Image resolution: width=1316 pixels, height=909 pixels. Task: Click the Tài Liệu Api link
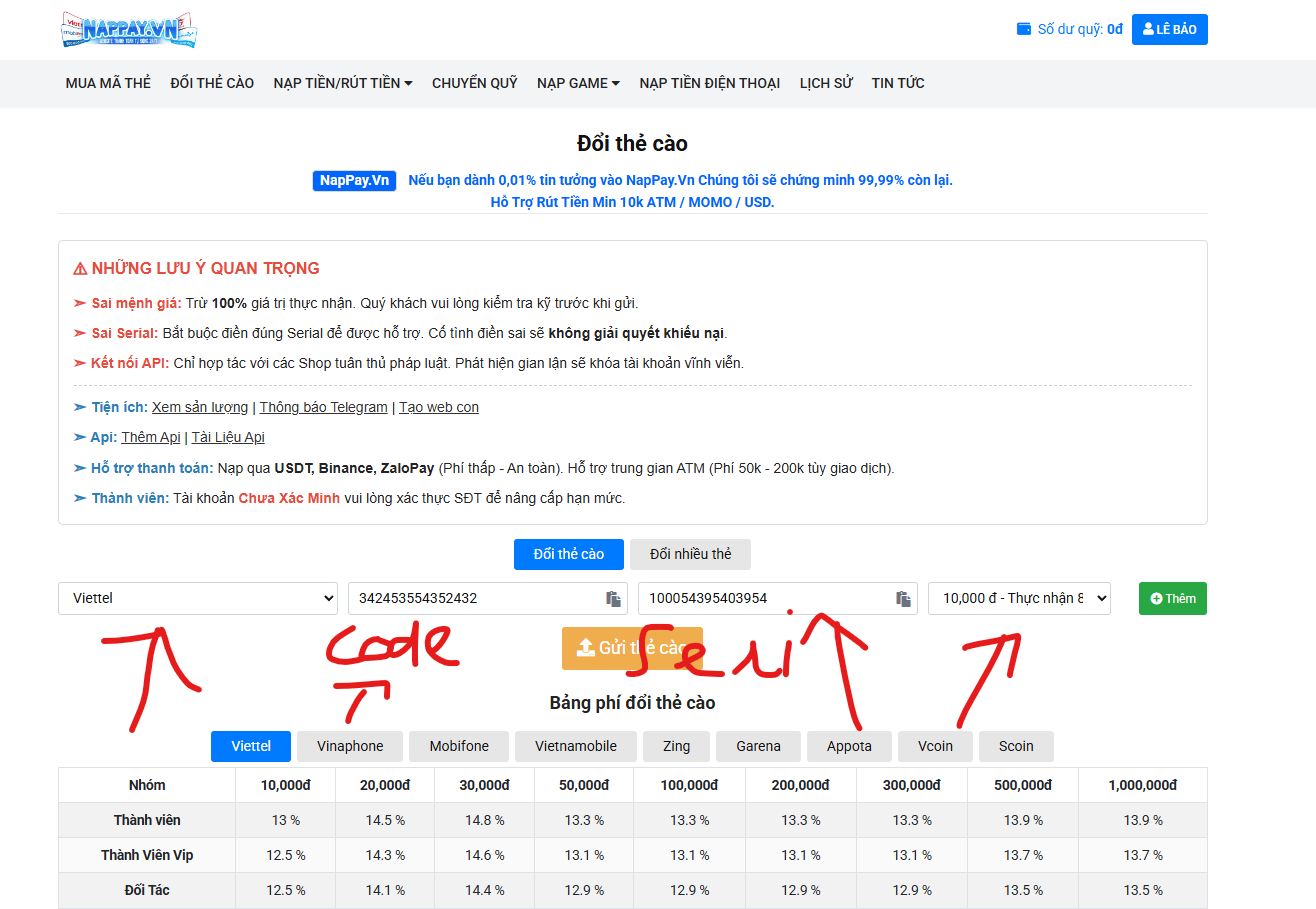228,437
